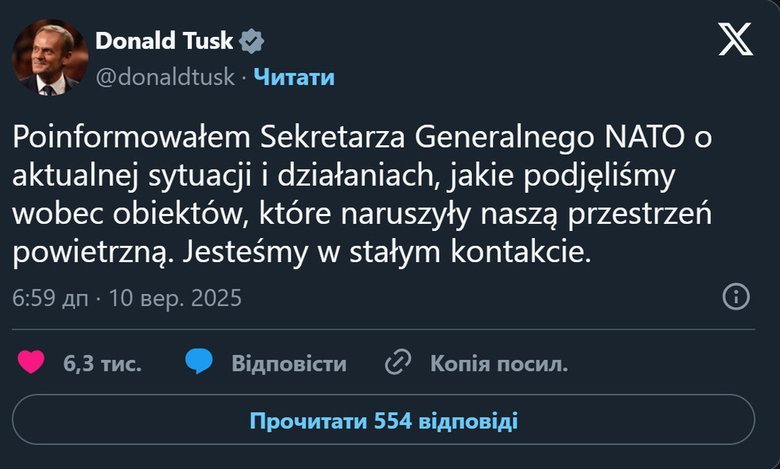Open Donald Tusk's profile avatar
Screen dimensions: 780x469
50,58
